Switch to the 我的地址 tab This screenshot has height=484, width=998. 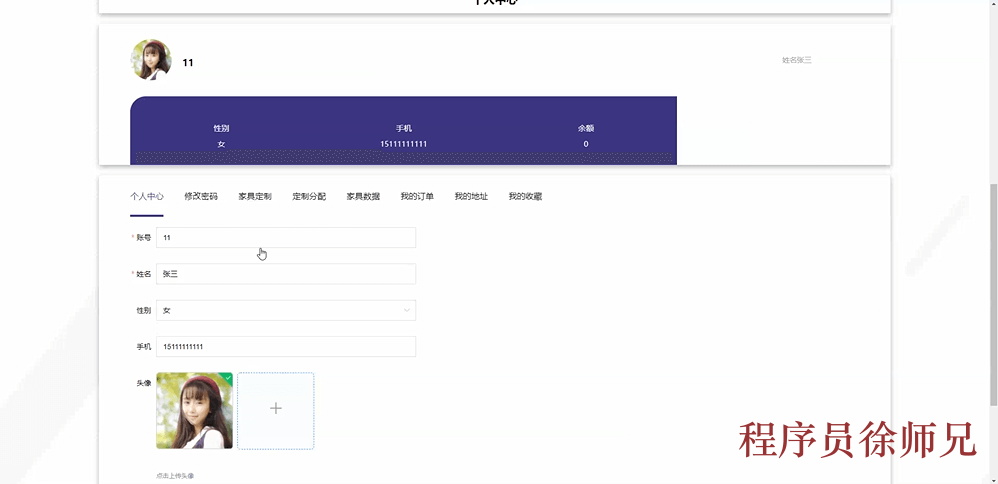[x=471, y=196]
